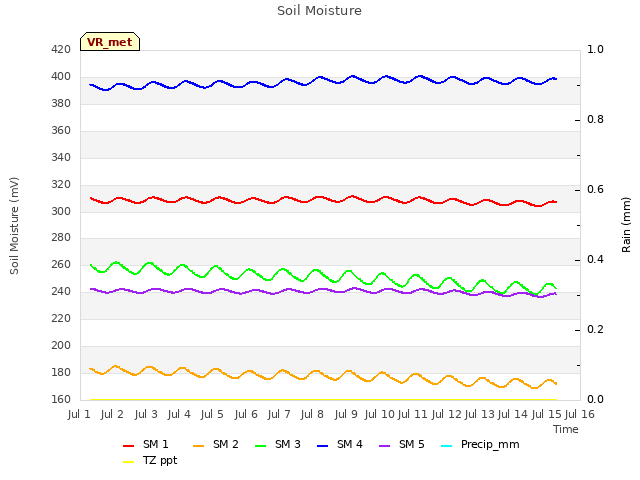Image resolution: width=640 pixels, height=480 pixels.
Task: Click the 380 left axis value
Action: click(61, 103)
